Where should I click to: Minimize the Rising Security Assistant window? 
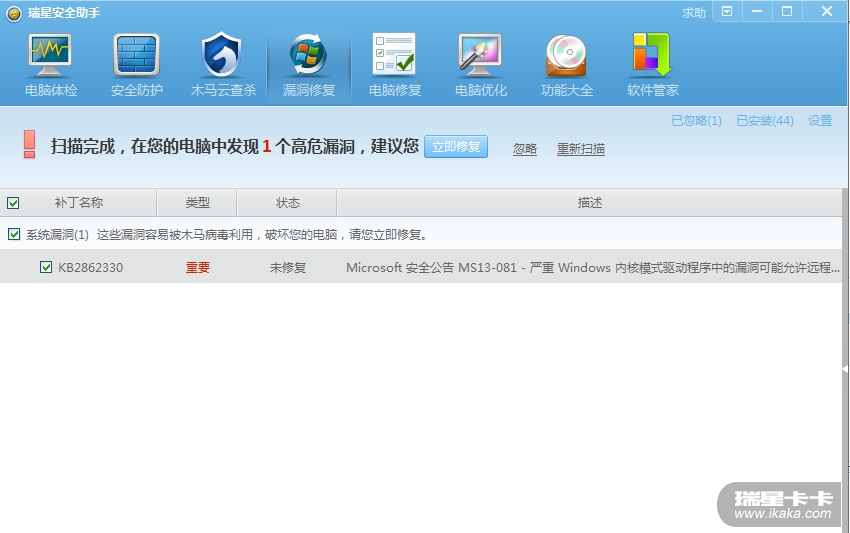757,11
